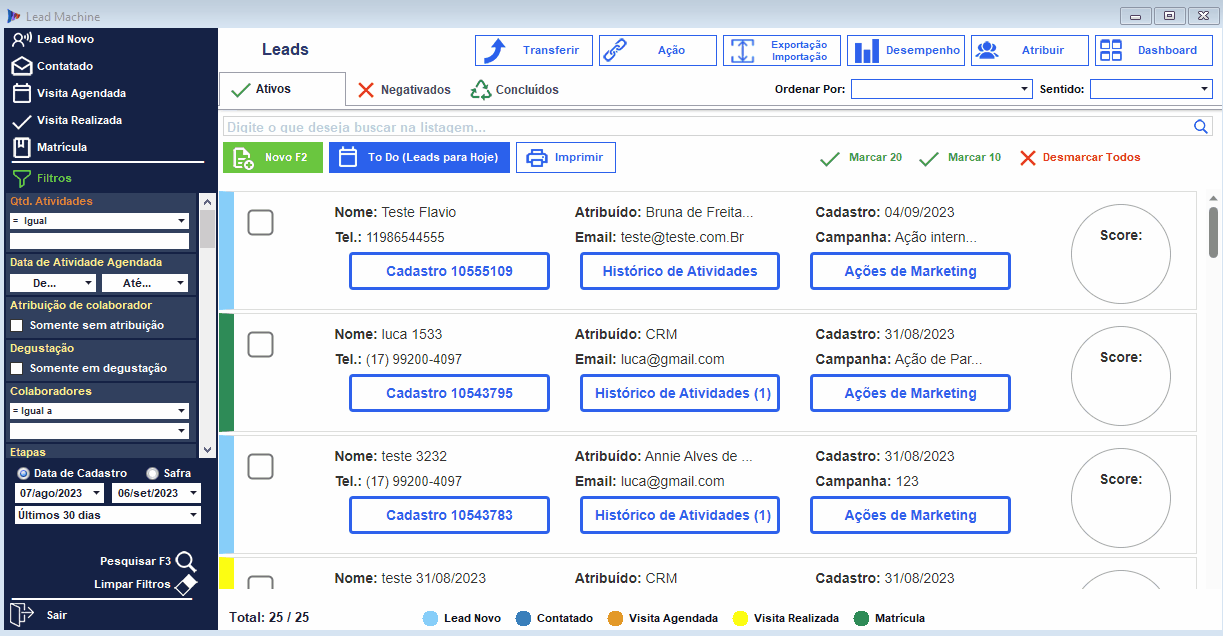Click the Sair exit door icon
Image resolution: width=1223 pixels, height=636 pixels.
(x=22, y=614)
